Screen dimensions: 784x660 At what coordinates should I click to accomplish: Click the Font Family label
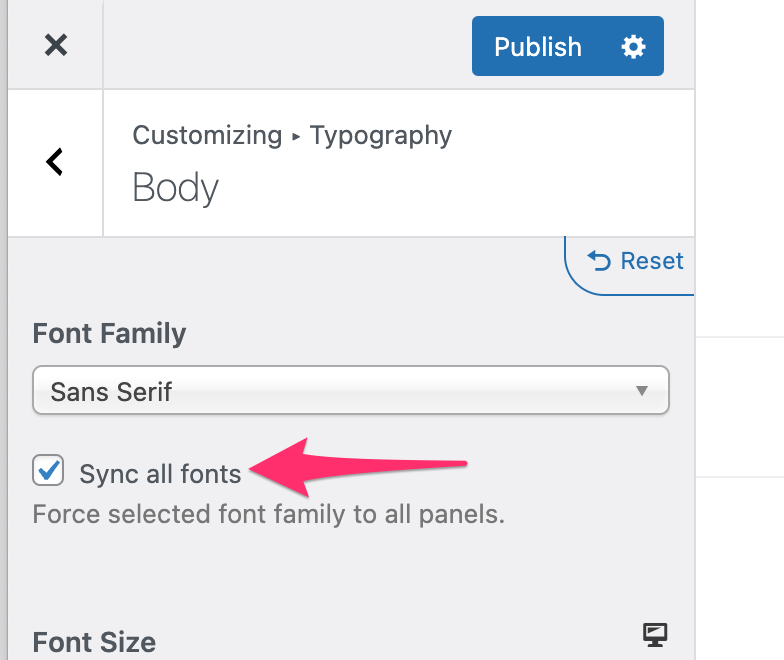(x=109, y=334)
